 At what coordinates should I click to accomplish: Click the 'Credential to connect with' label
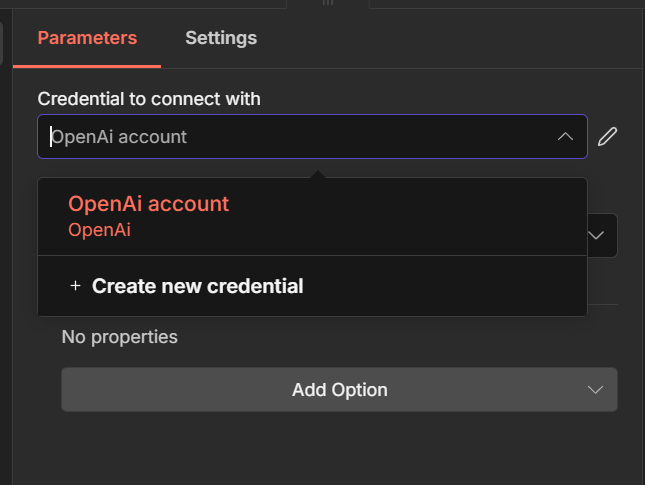click(149, 98)
